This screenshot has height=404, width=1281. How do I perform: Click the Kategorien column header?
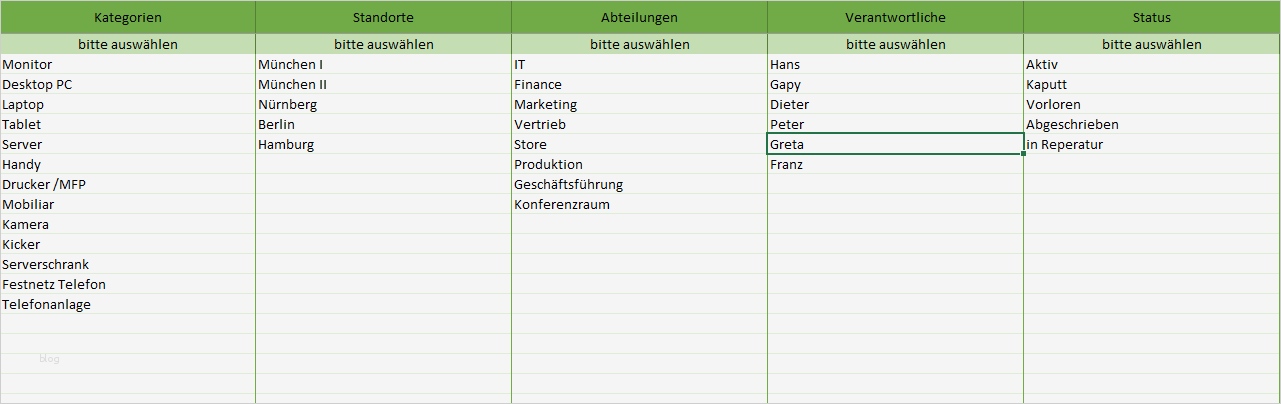tap(127, 17)
